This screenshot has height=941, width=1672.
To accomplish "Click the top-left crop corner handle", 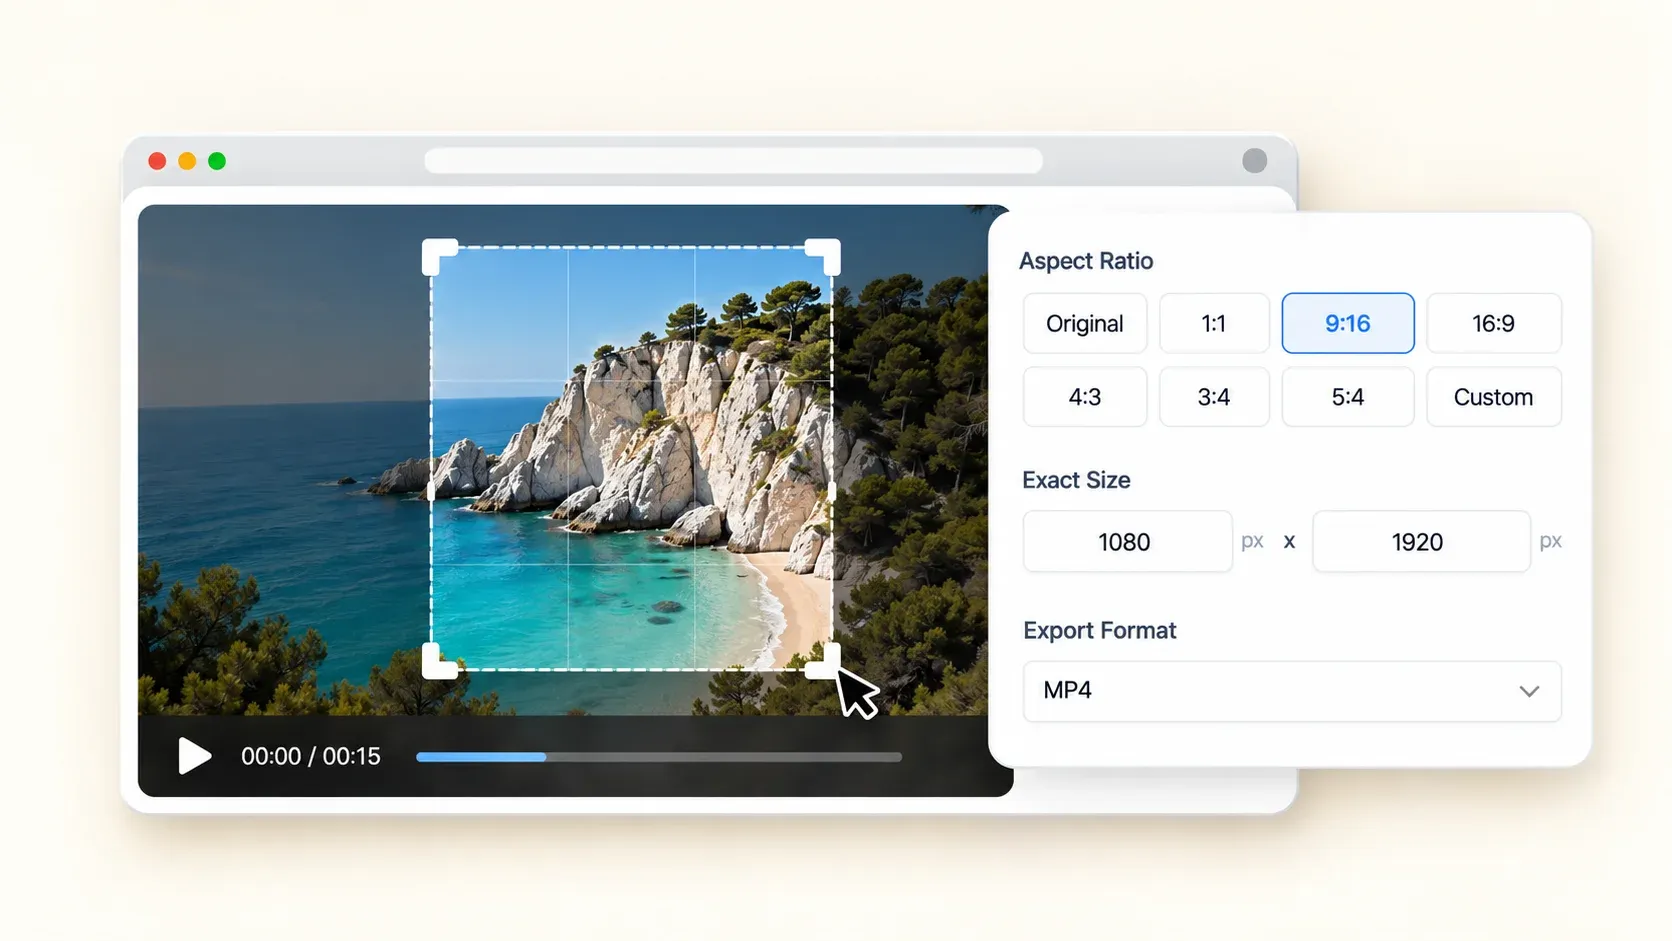I will tap(438, 255).
